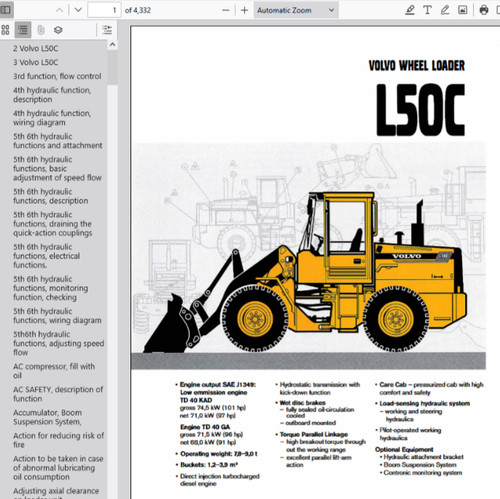Open '3rd function, flow control' outline entry
The width and height of the screenshot is (500, 499).
tap(57, 76)
